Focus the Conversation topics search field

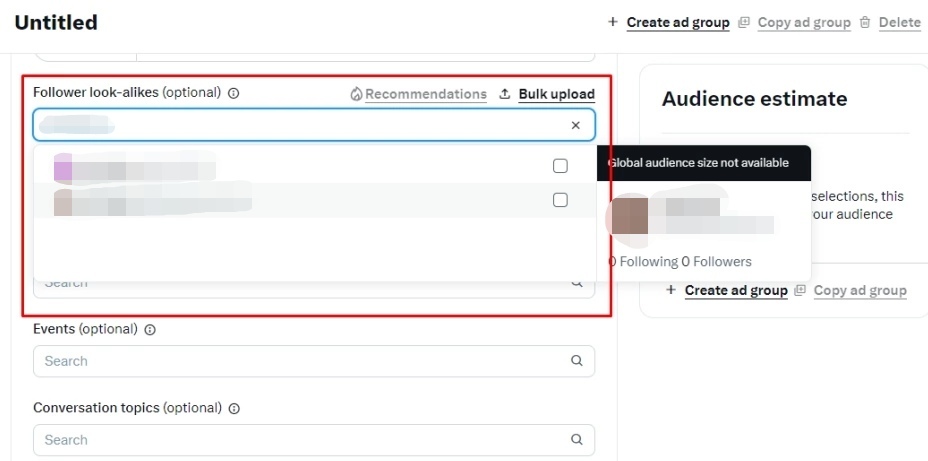314,440
